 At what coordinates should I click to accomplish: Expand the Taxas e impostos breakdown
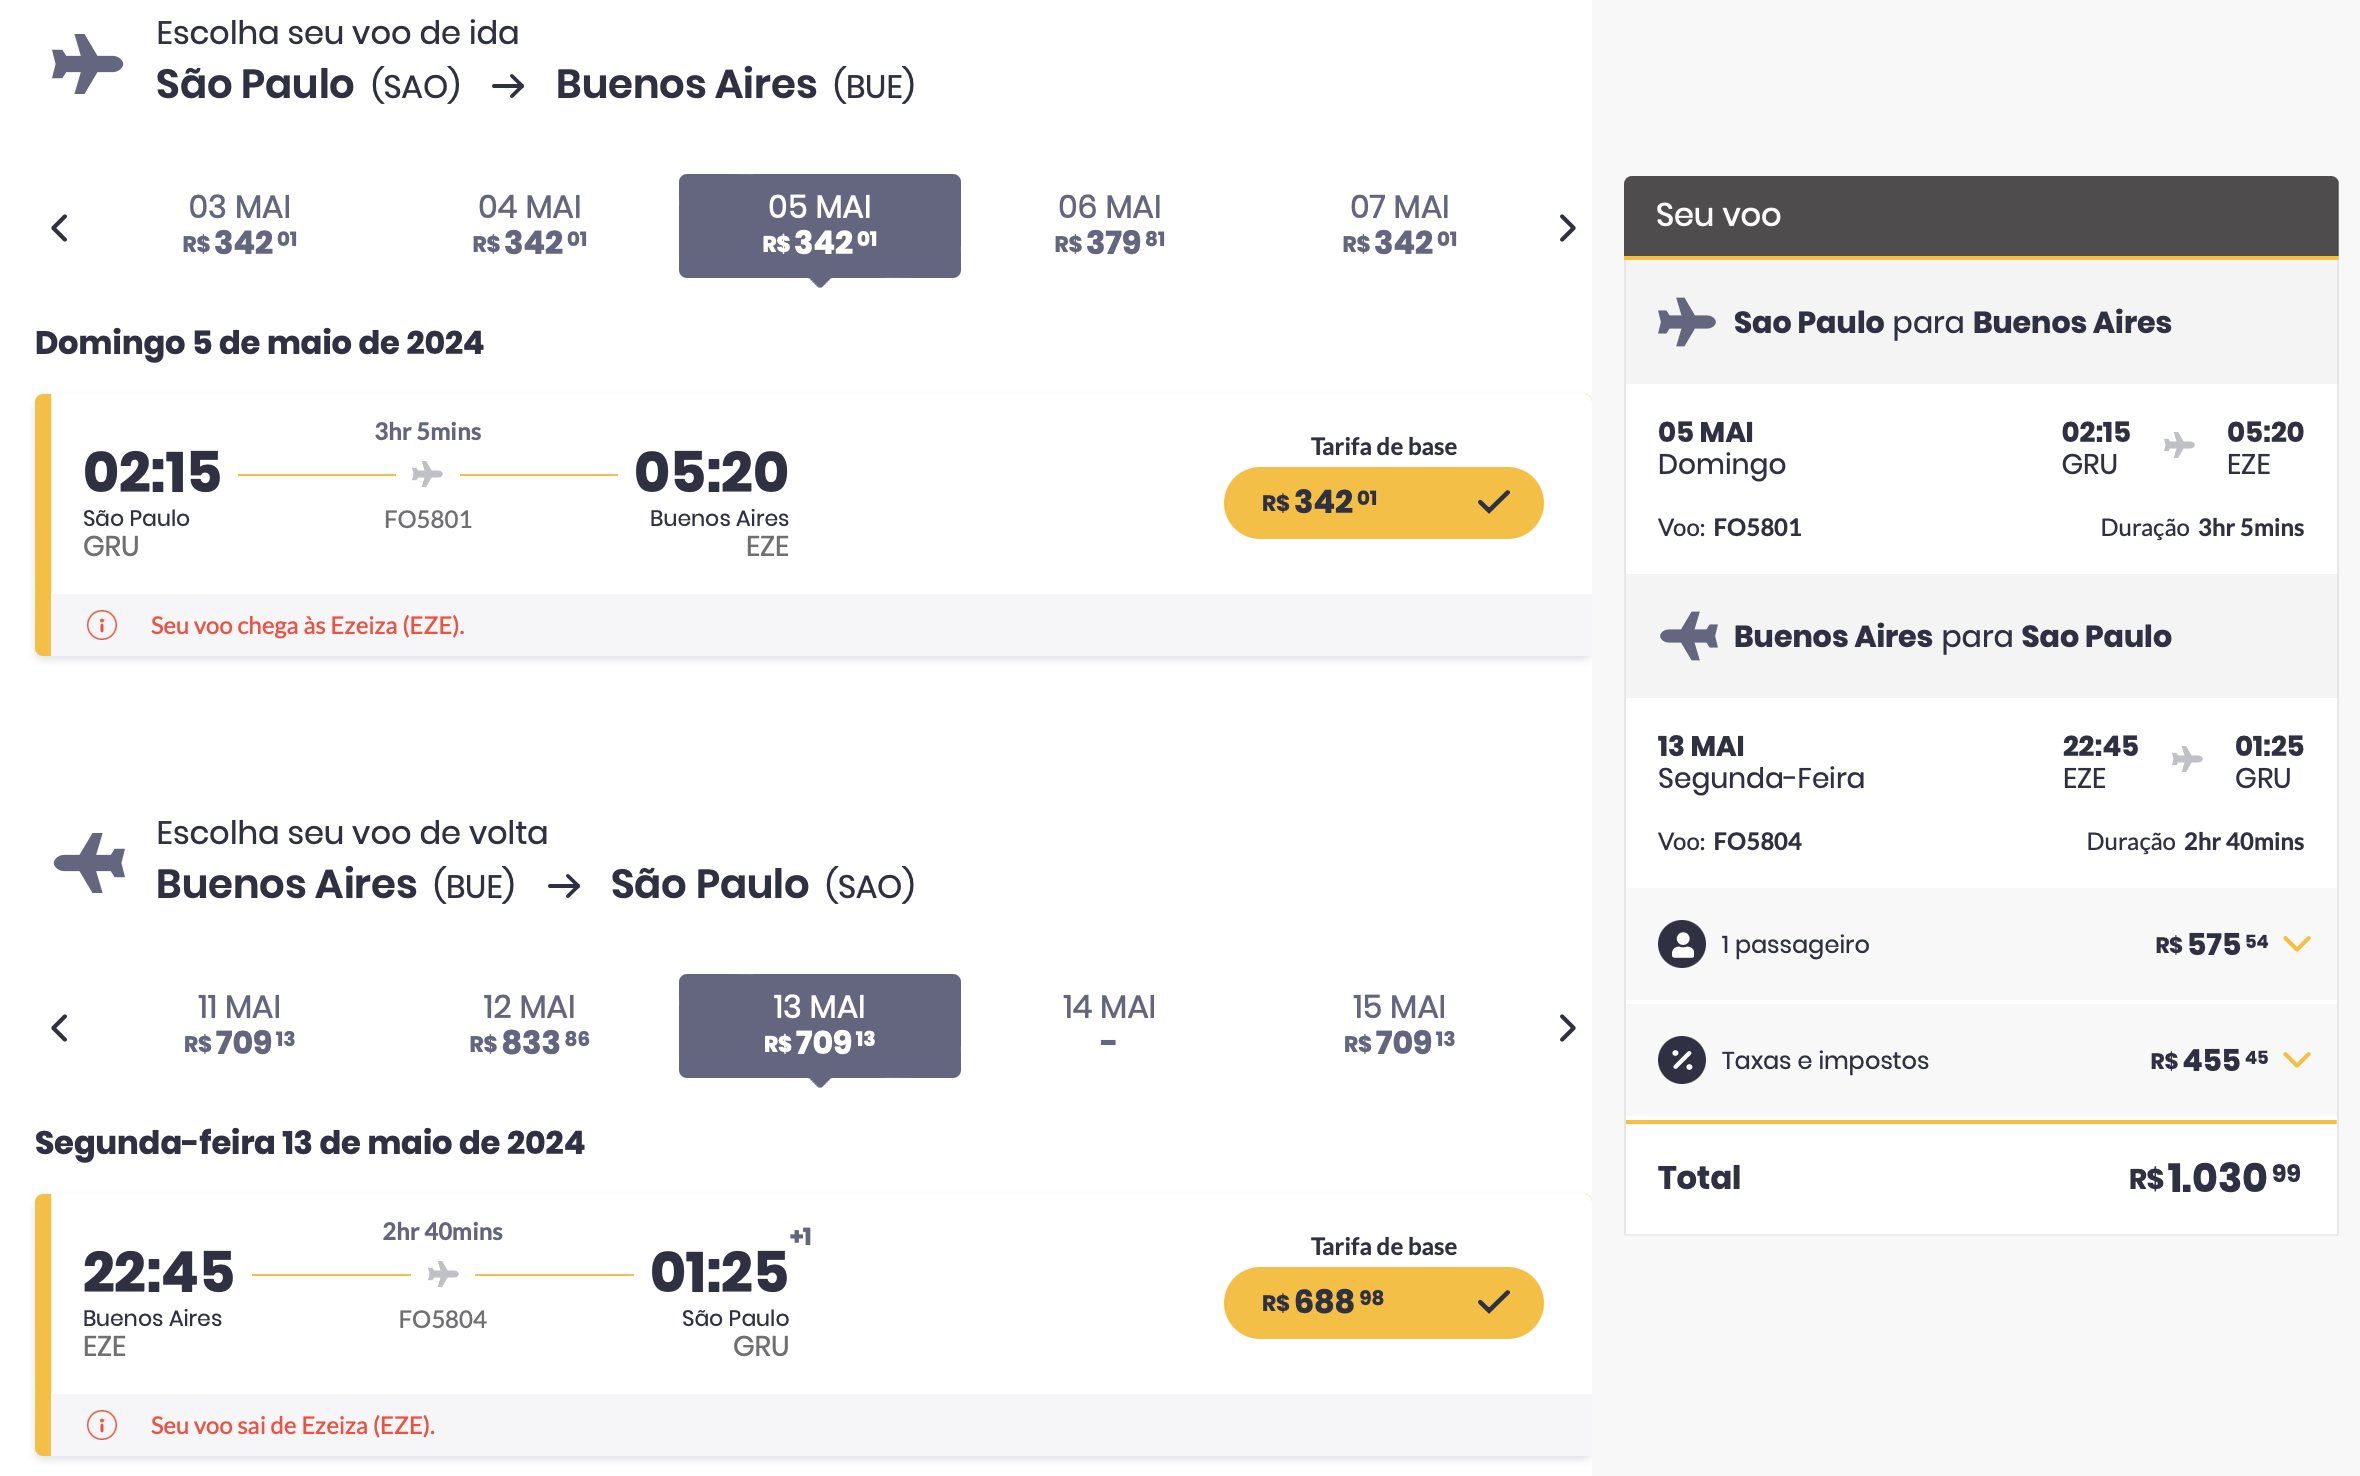[x=2297, y=1060]
